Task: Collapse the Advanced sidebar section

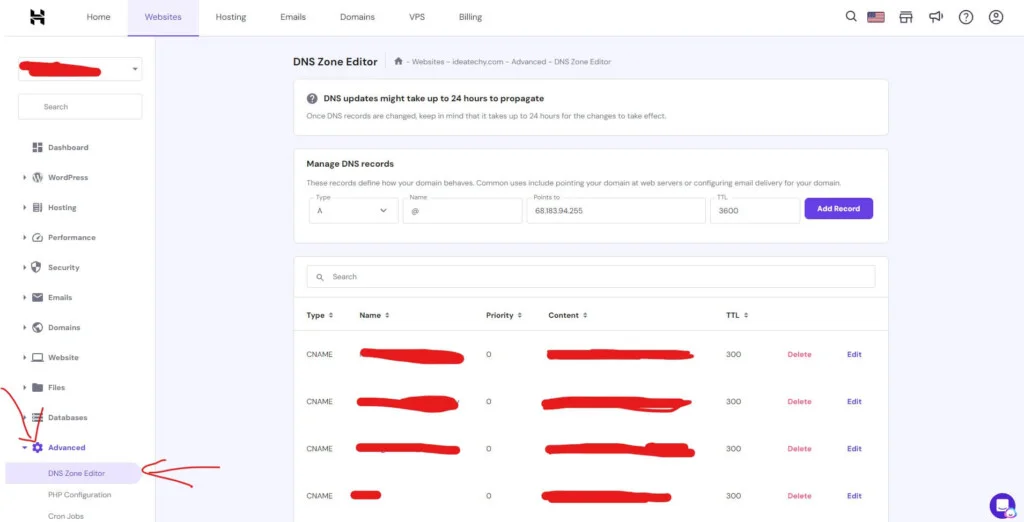Action: 25,448
